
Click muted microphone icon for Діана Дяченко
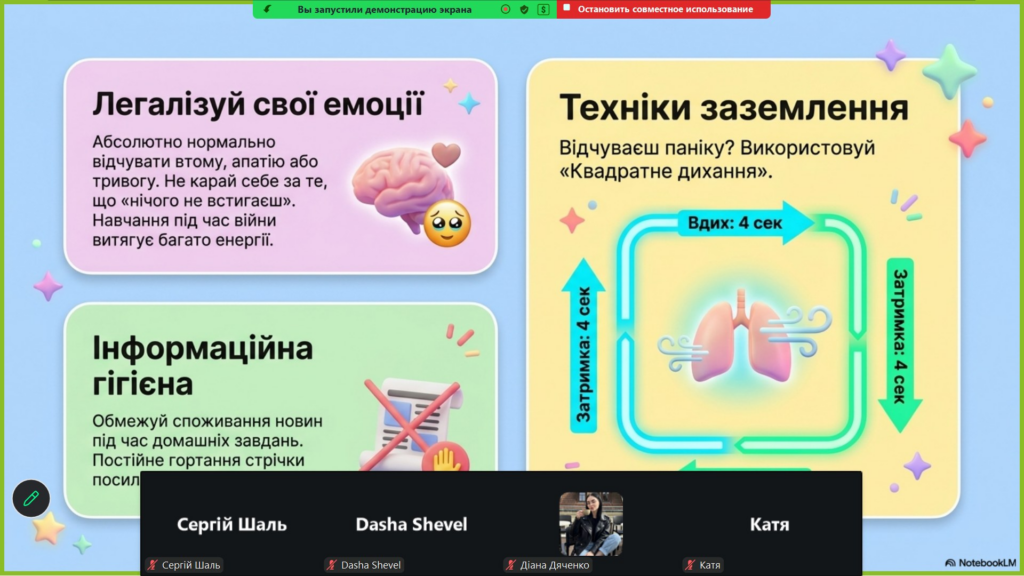tap(511, 565)
